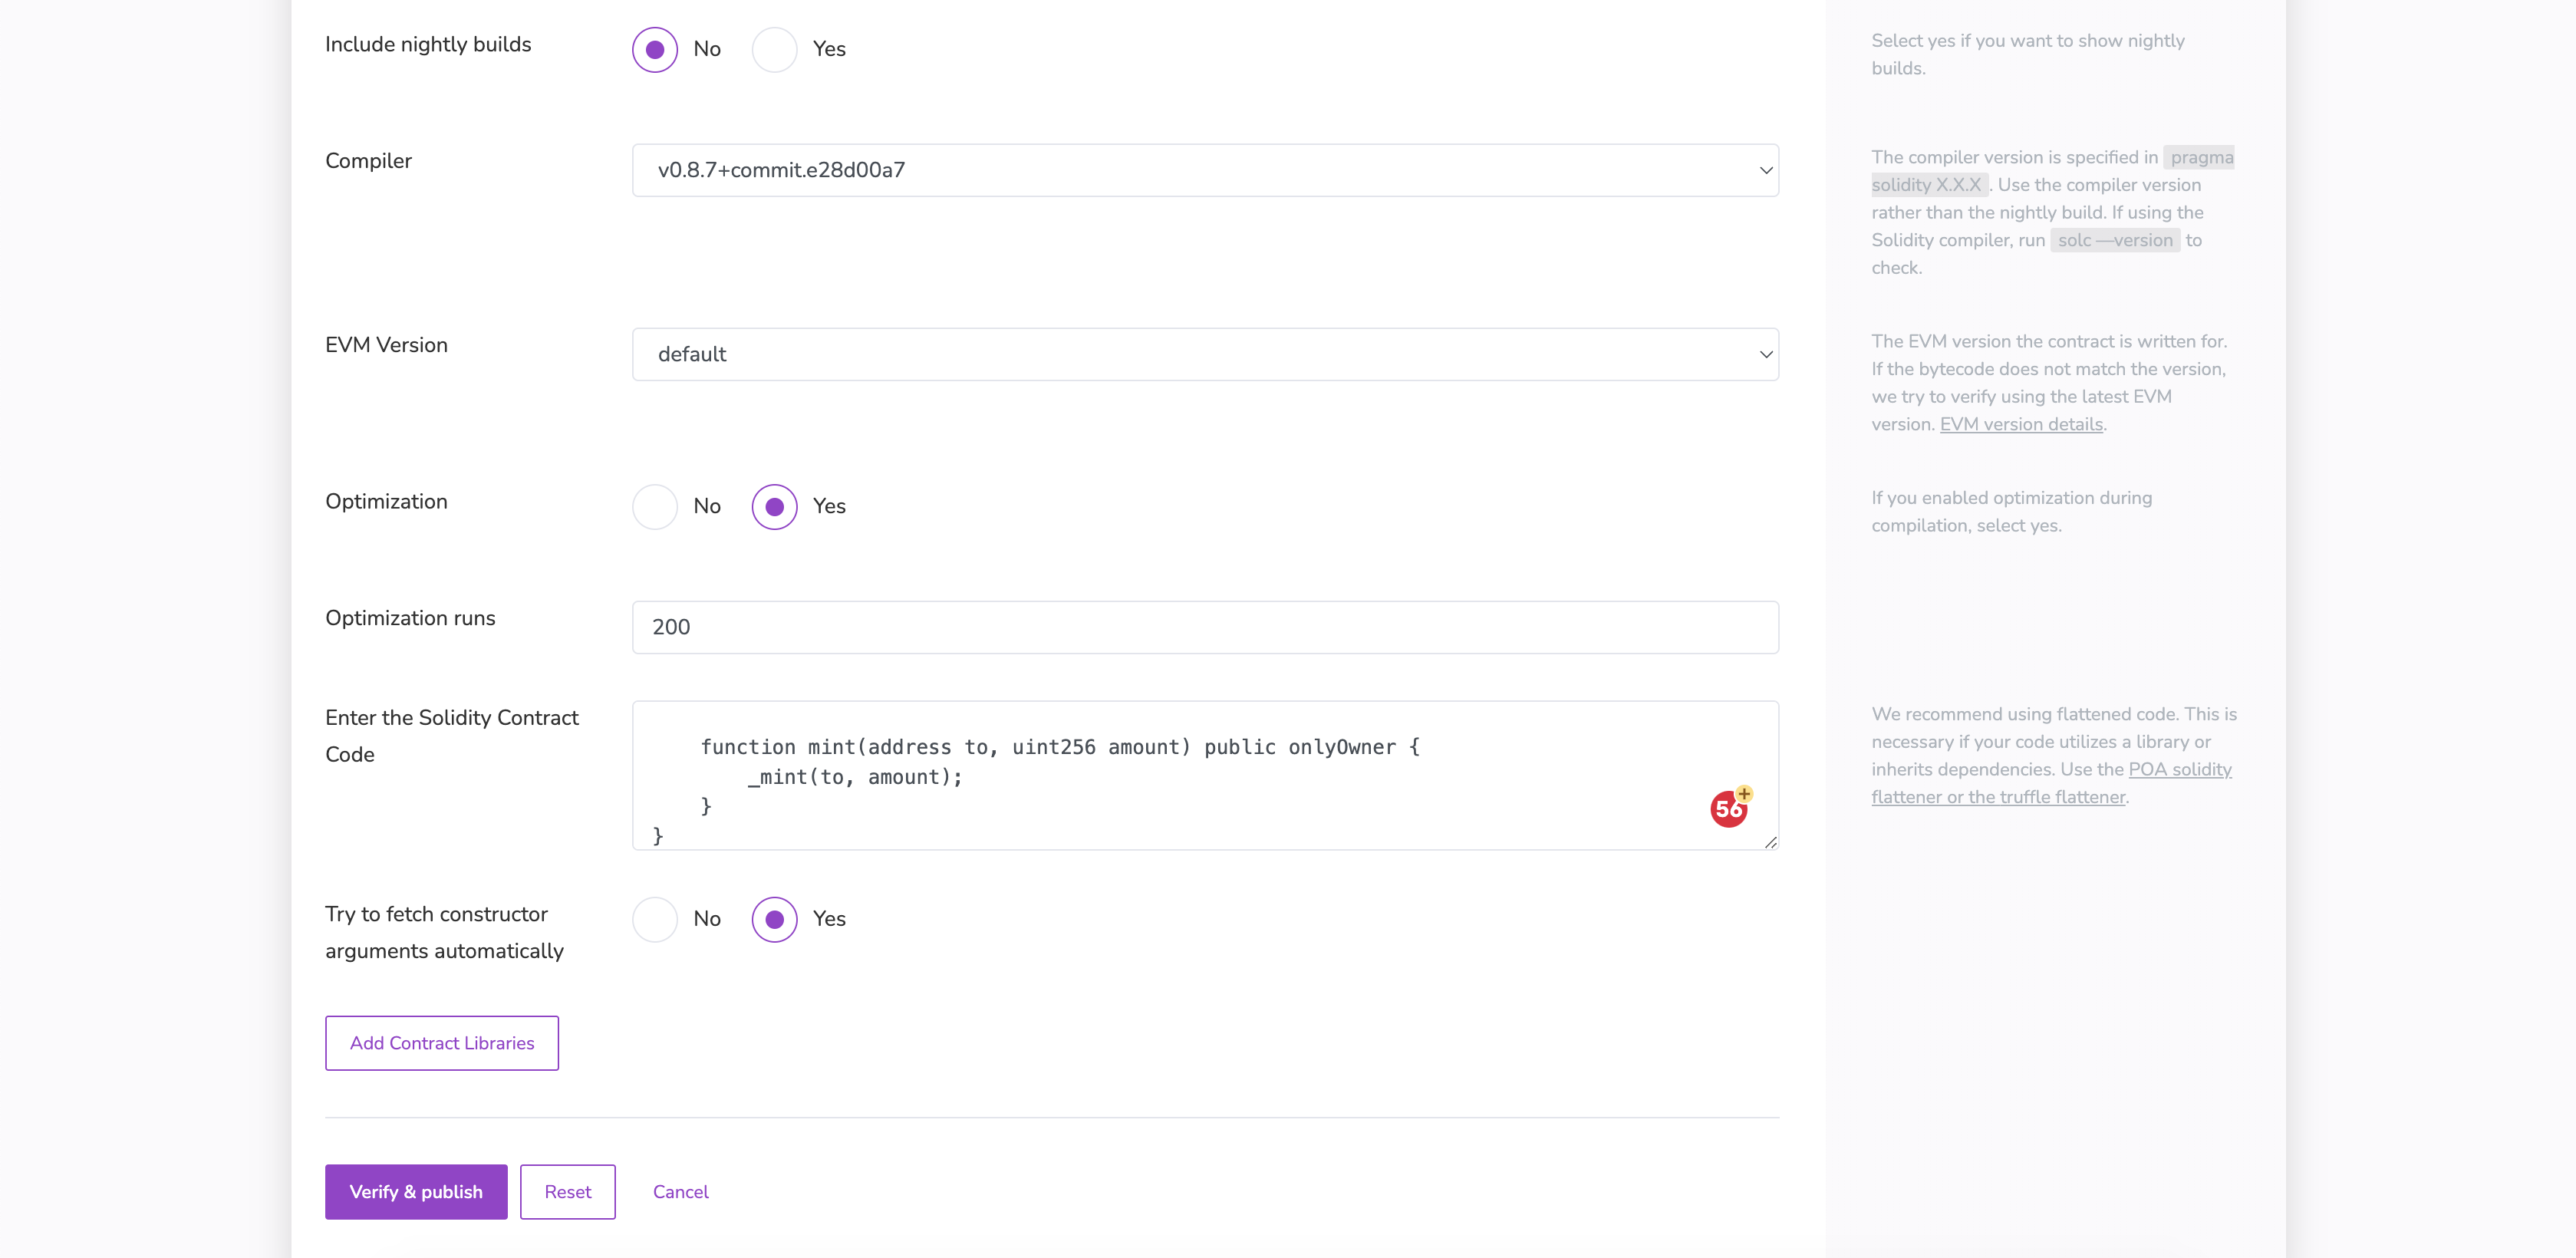Click the Compiler dropdown chevron arrow

(x=1766, y=170)
